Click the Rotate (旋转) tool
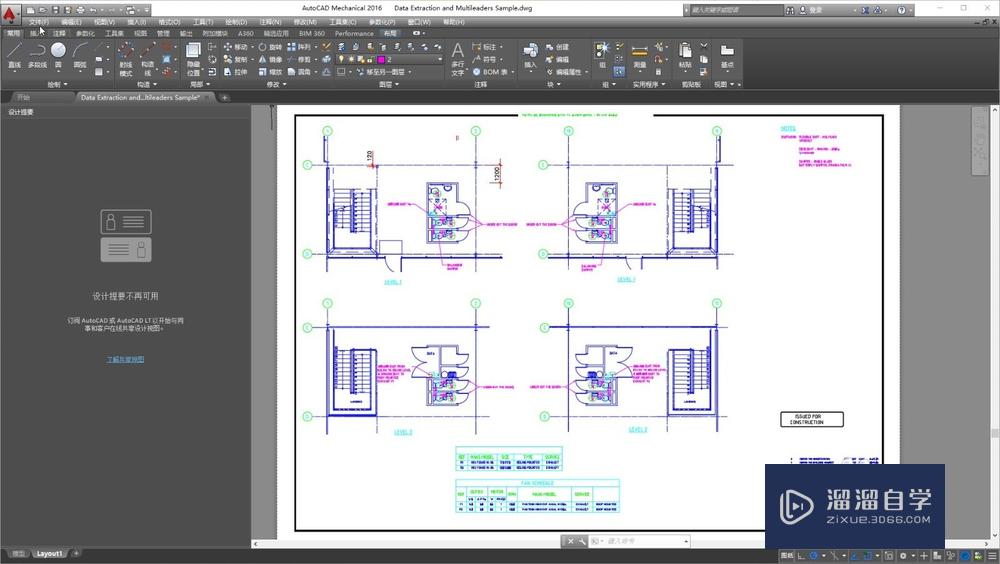This screenshot has height=564, width=1000. pos(270,47)
